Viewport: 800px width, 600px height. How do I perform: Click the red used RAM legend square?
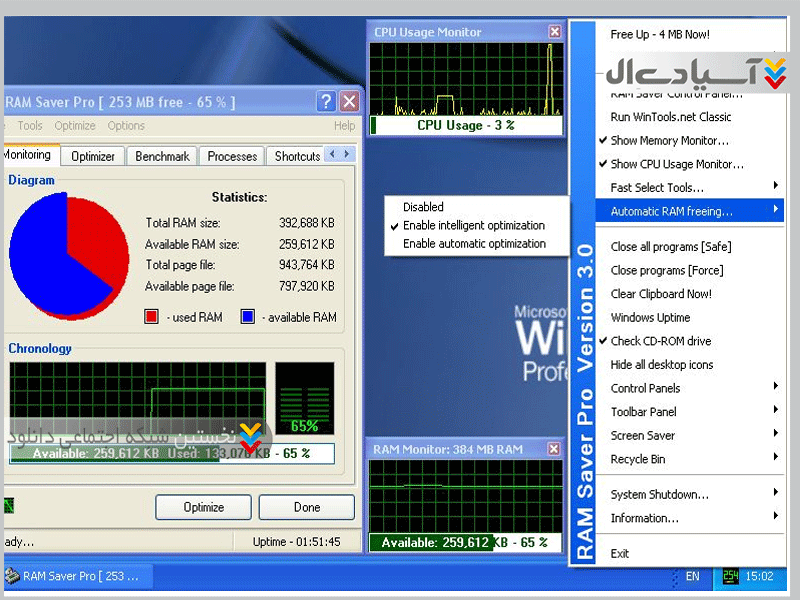(x=152, y=317)
